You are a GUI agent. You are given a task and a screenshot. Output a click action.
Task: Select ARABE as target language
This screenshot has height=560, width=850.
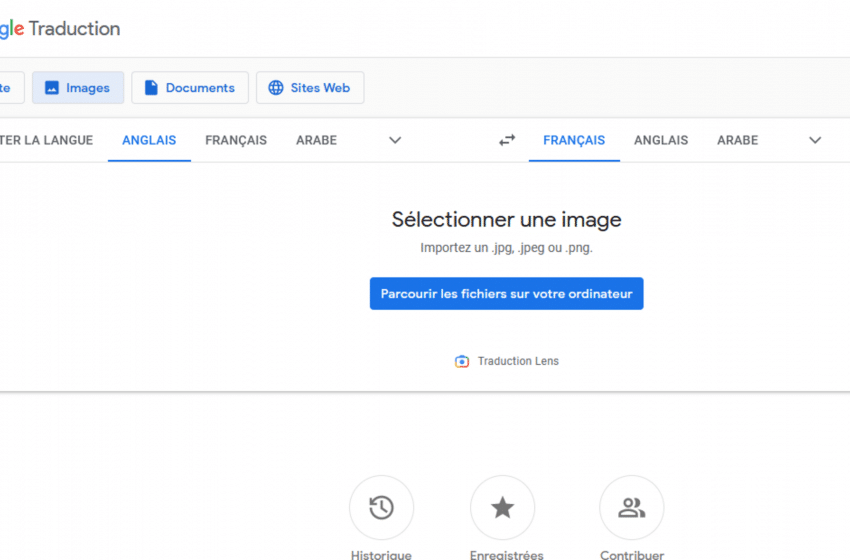[x=737, y=140]
